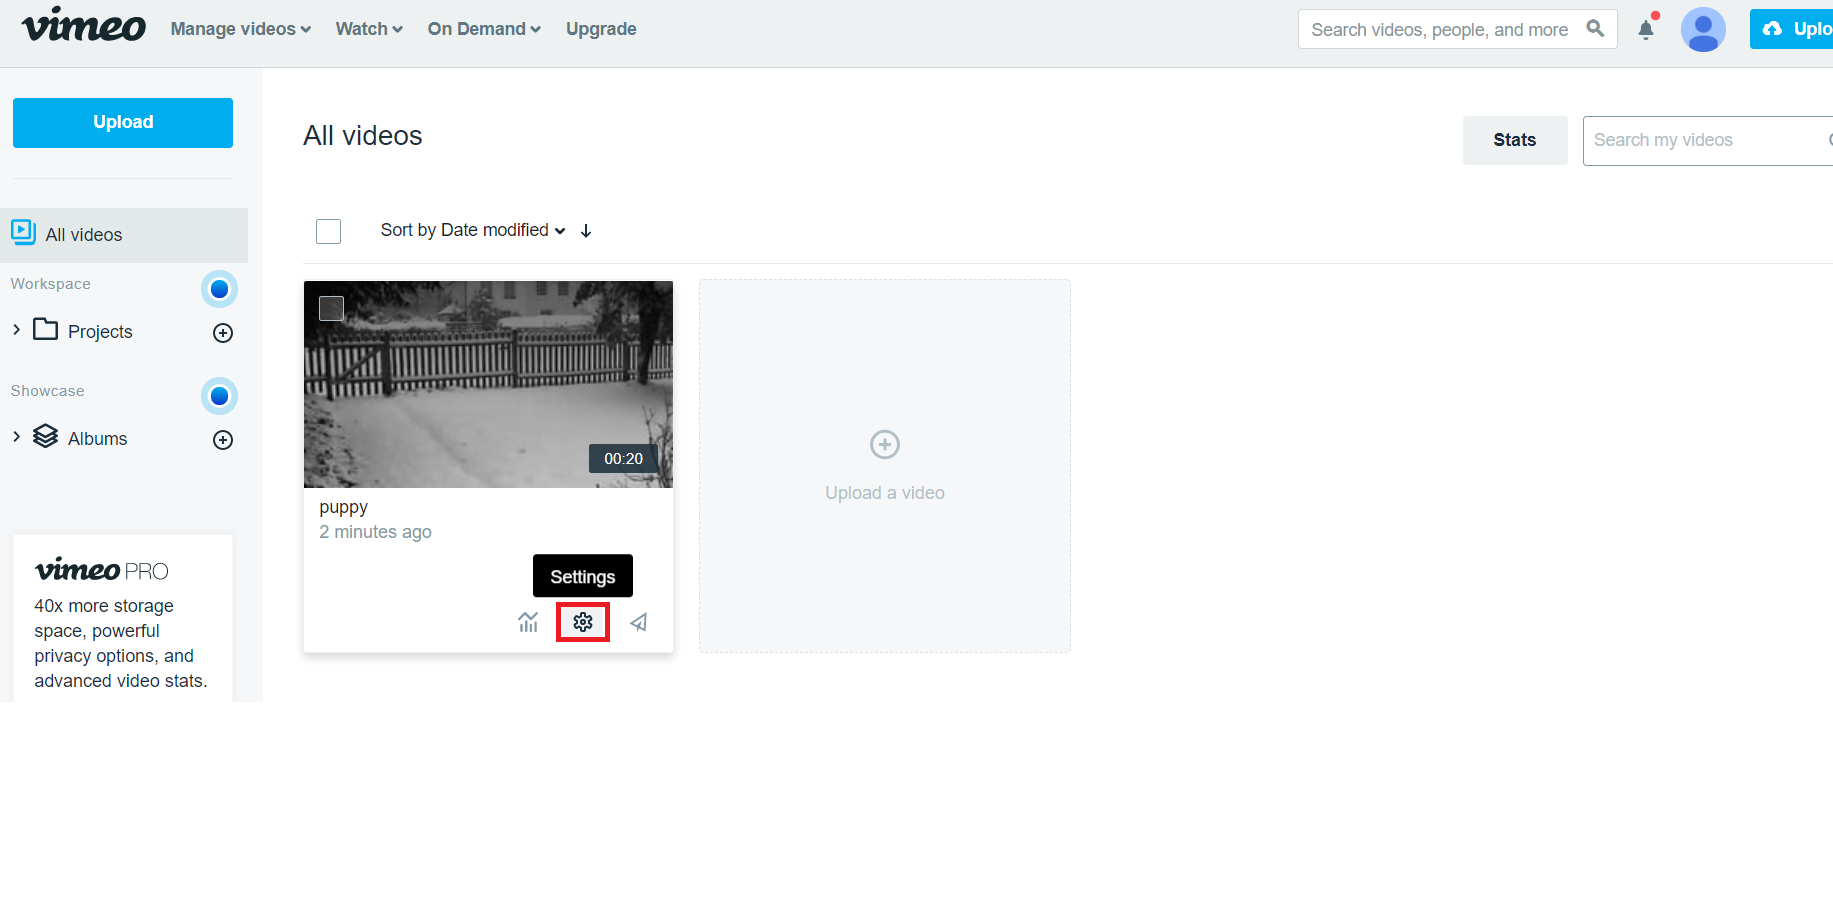This screenshot has height=909, width=1833.
Task: Open the Watch menu
Action: [x=369, y=29]
